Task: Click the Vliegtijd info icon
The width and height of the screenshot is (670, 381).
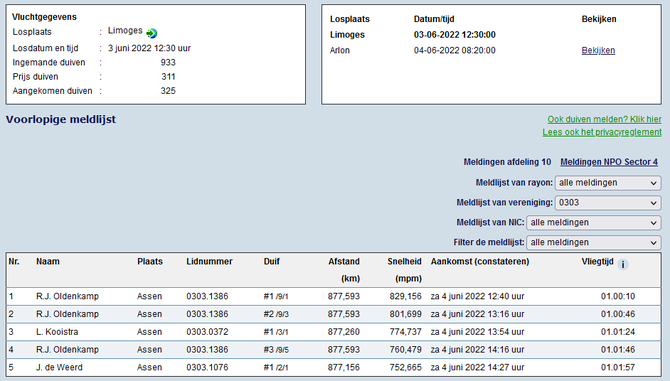Action: (623, 265)
